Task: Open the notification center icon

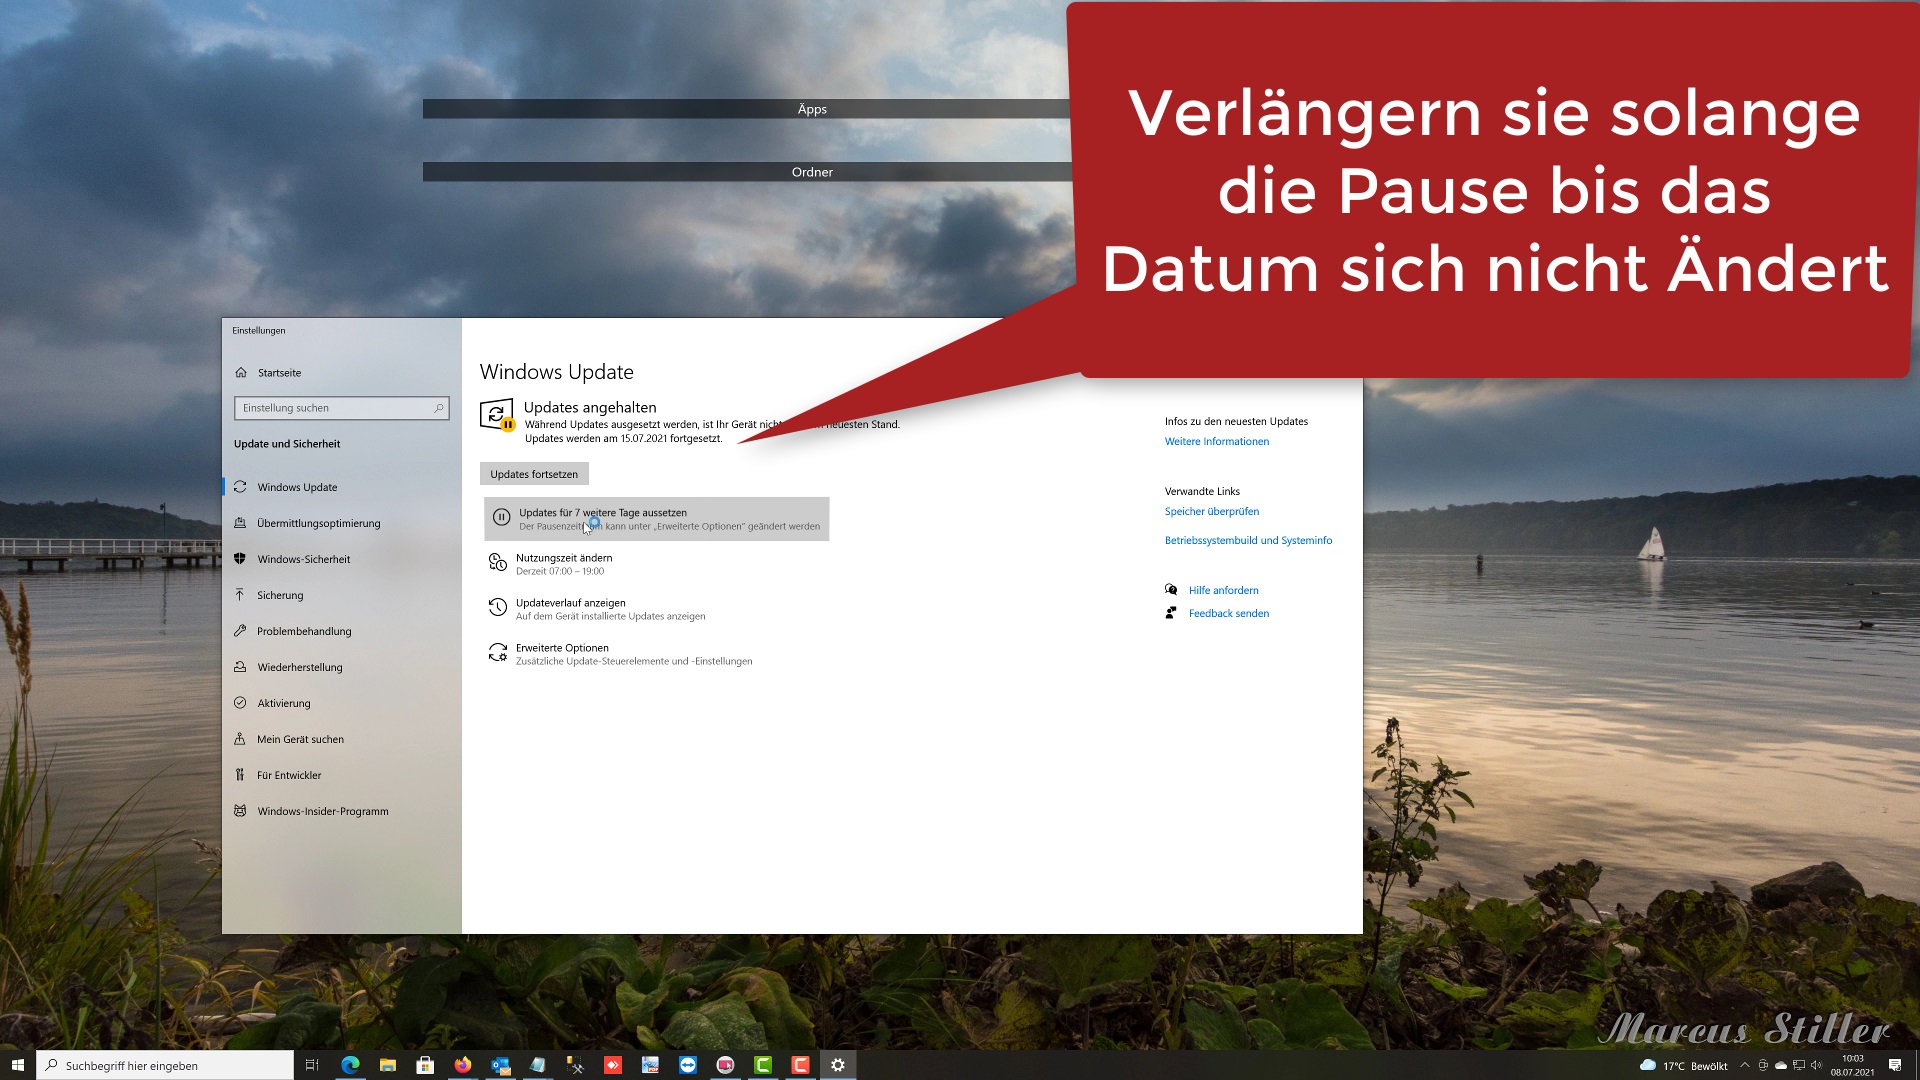Action: click(1895, 1065)
